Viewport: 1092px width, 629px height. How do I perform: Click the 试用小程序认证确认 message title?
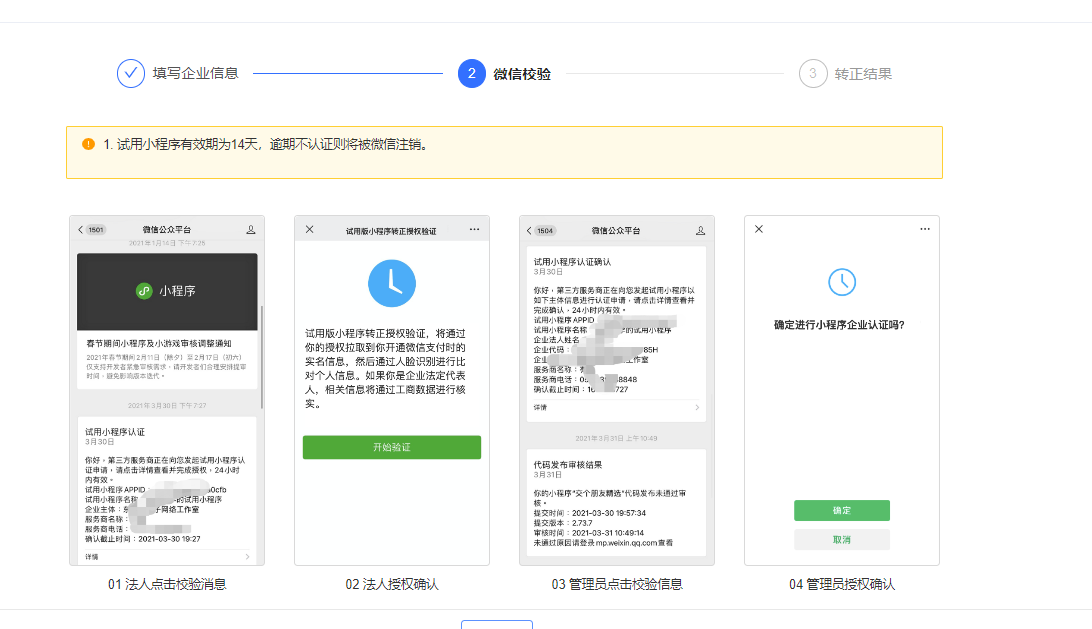click(572, 262)
